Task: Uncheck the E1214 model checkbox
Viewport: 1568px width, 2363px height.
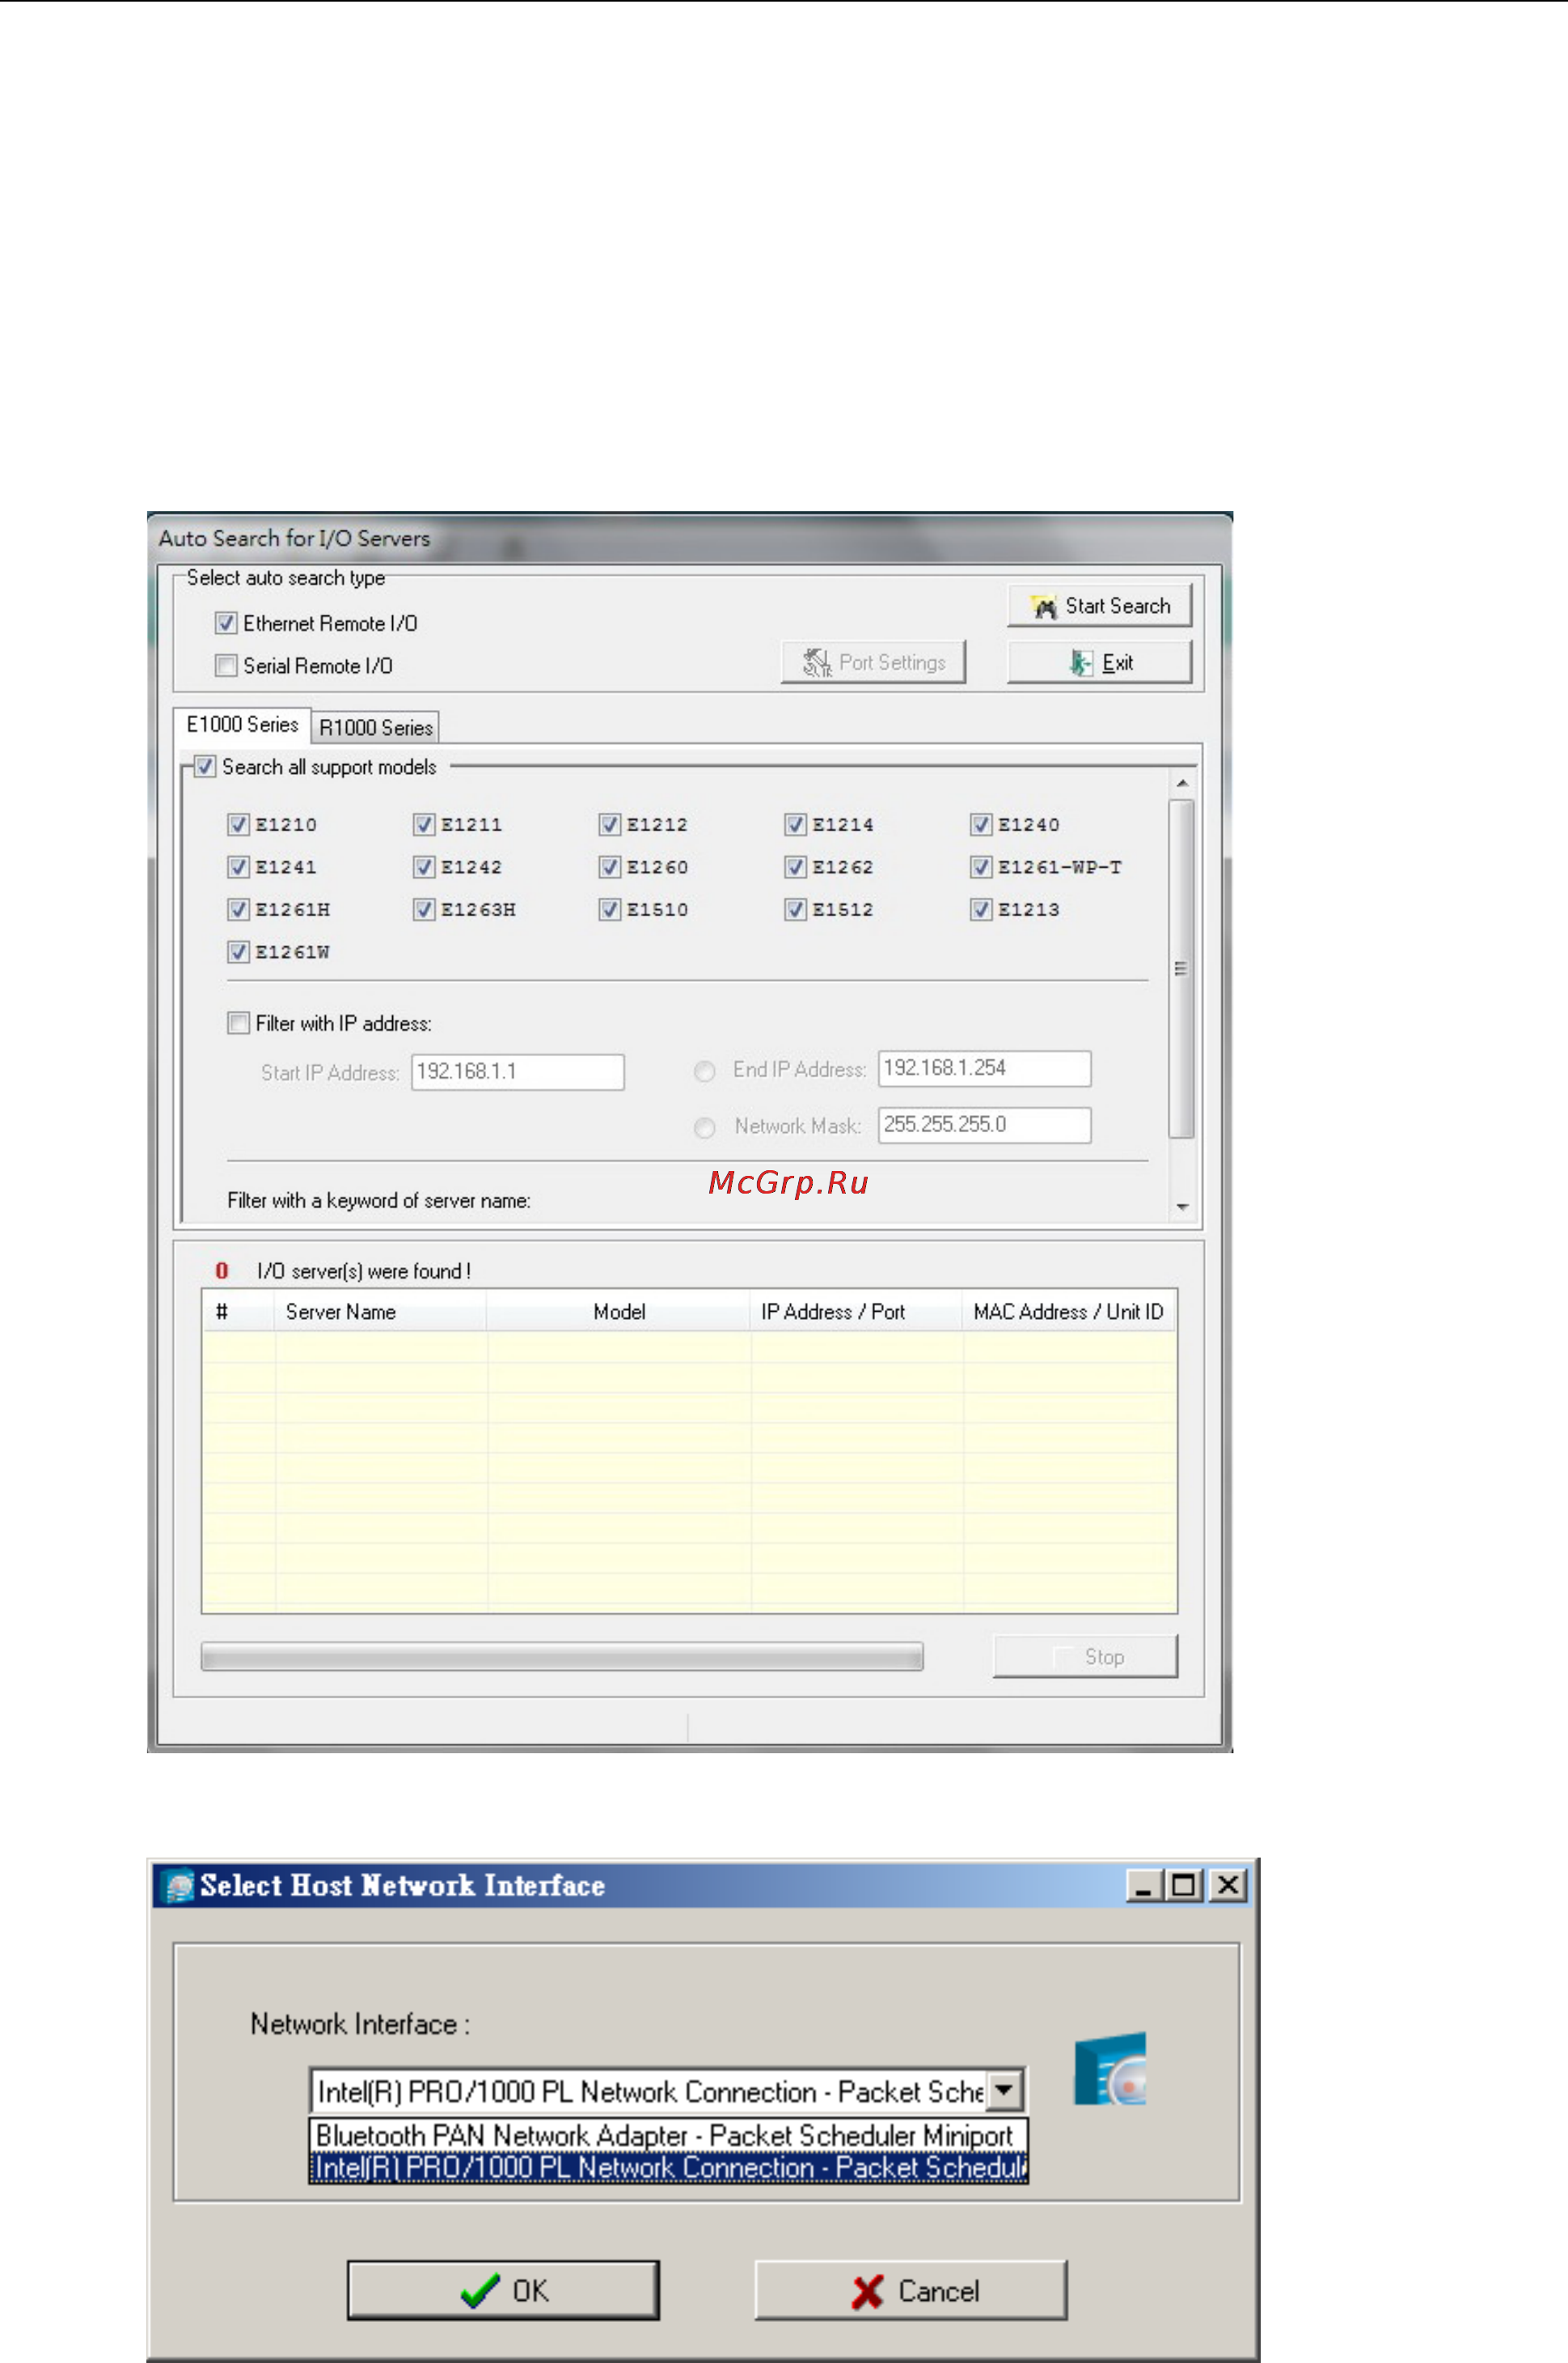Action: click(x=795, y=824)
